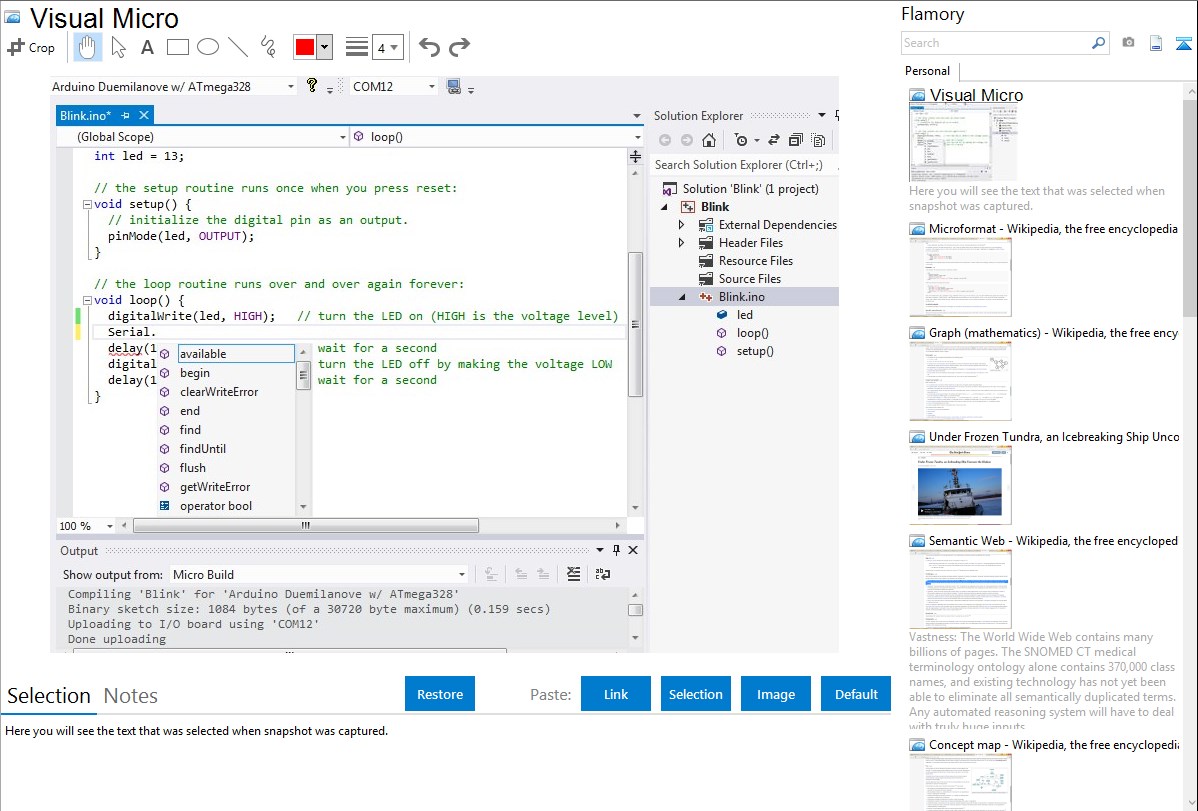Redo the last annotation
Screen dimensions: 1198x811
(459, 47)
